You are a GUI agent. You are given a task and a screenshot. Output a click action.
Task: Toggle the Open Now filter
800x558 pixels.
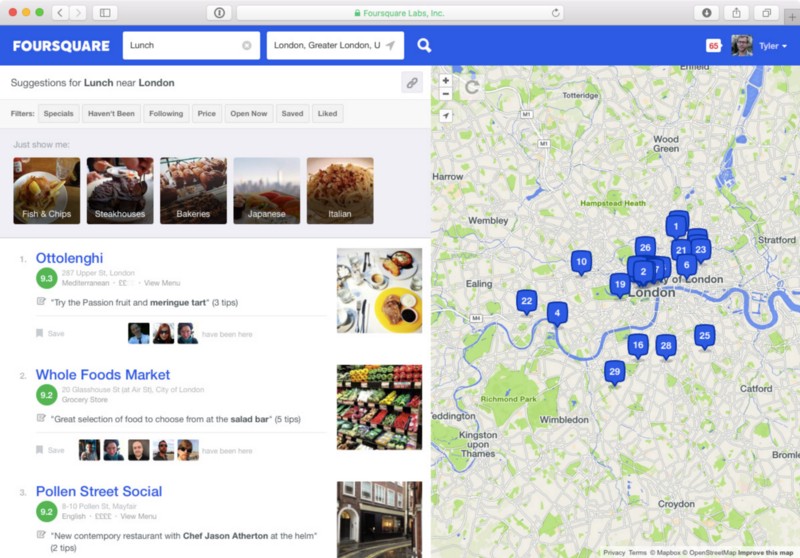point(248,114)
